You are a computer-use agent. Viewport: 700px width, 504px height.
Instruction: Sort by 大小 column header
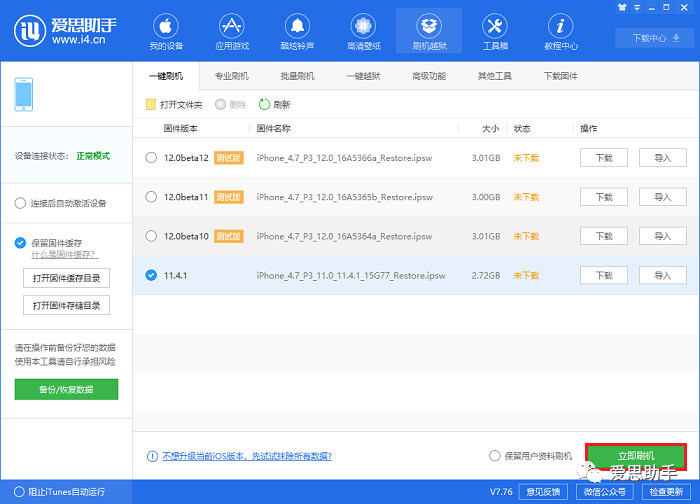pyautogui.click(x=490, y=129)
